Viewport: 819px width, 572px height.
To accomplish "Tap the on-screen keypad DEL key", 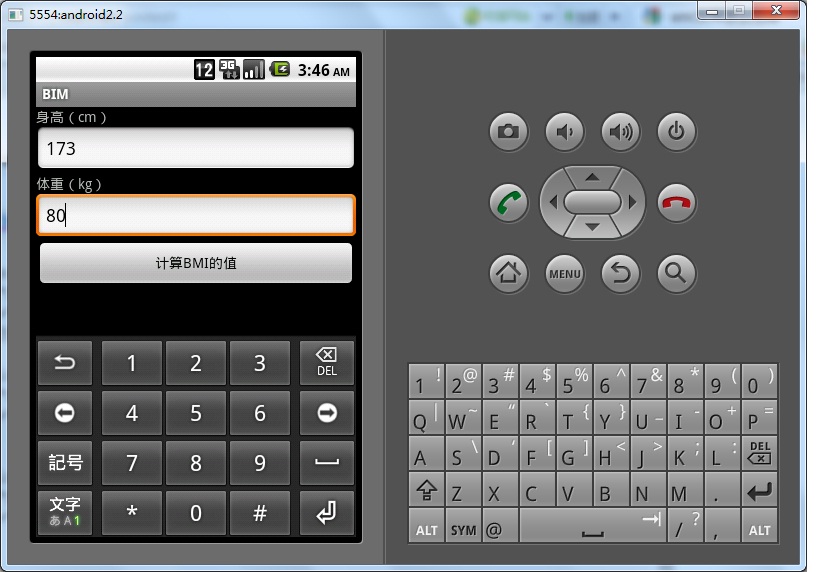I will click(x=327, y=363).
